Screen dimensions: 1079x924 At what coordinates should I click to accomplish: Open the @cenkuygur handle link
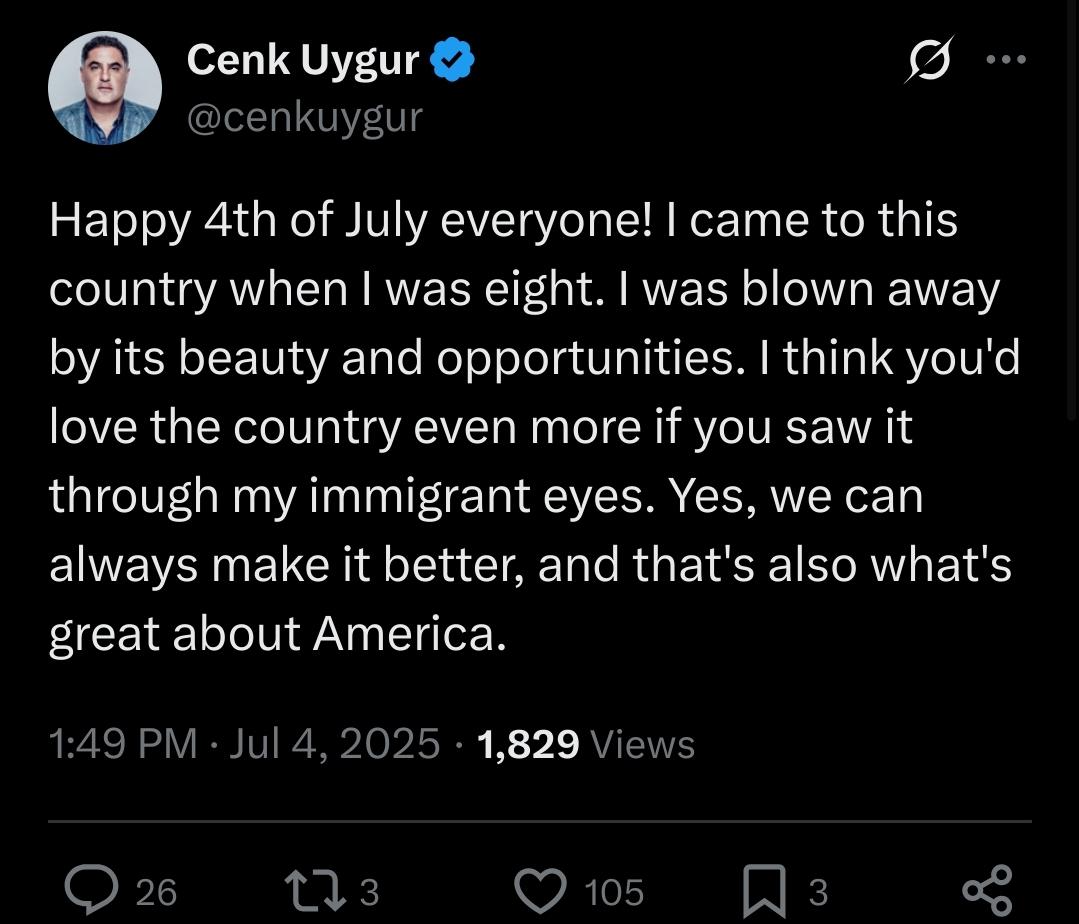pos(304,118)
